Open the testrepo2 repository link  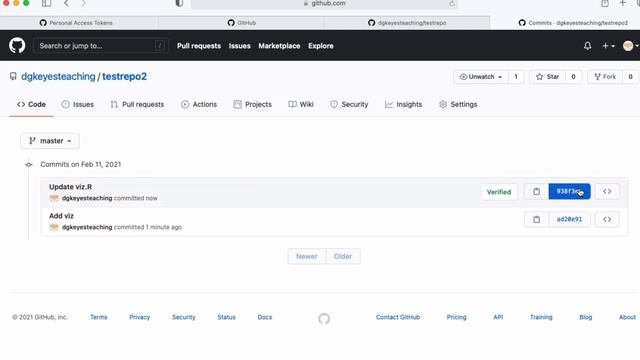tap(124, 76)
